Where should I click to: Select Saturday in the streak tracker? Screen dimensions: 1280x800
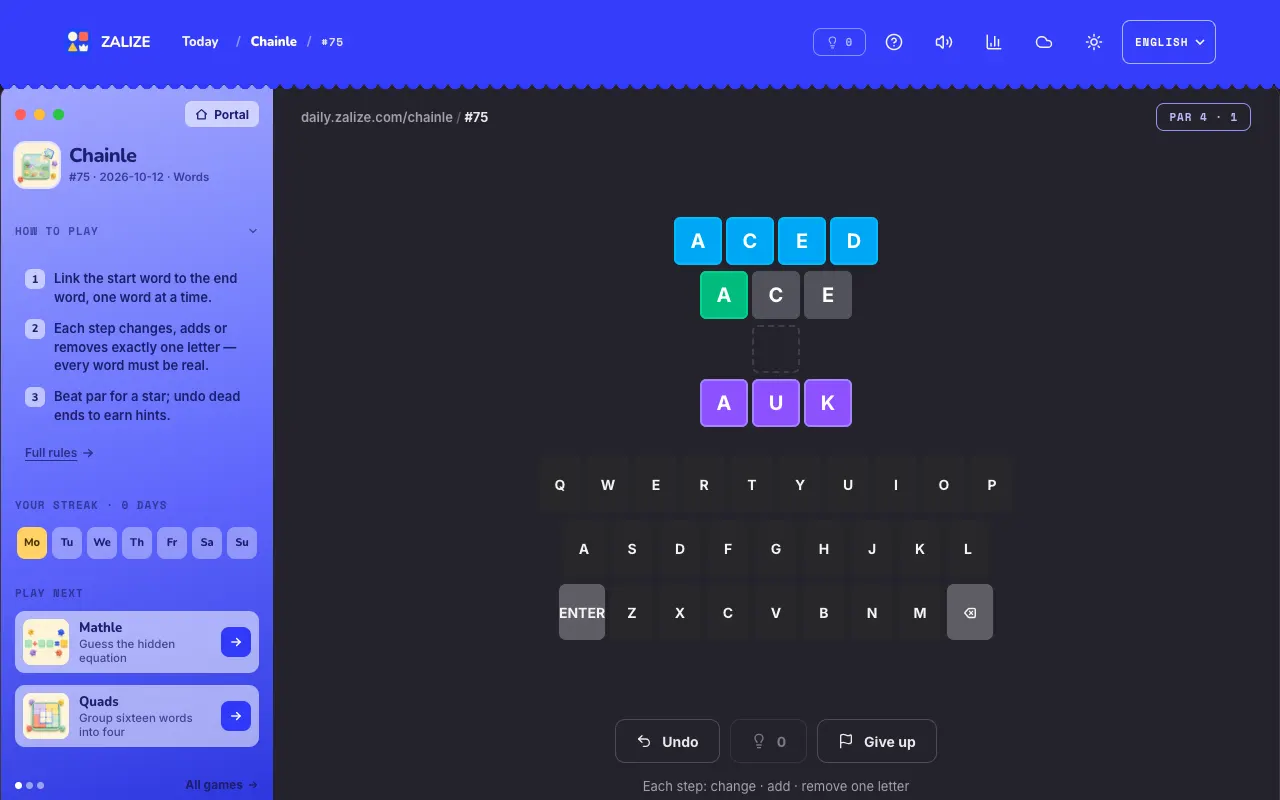click(207, 542)
